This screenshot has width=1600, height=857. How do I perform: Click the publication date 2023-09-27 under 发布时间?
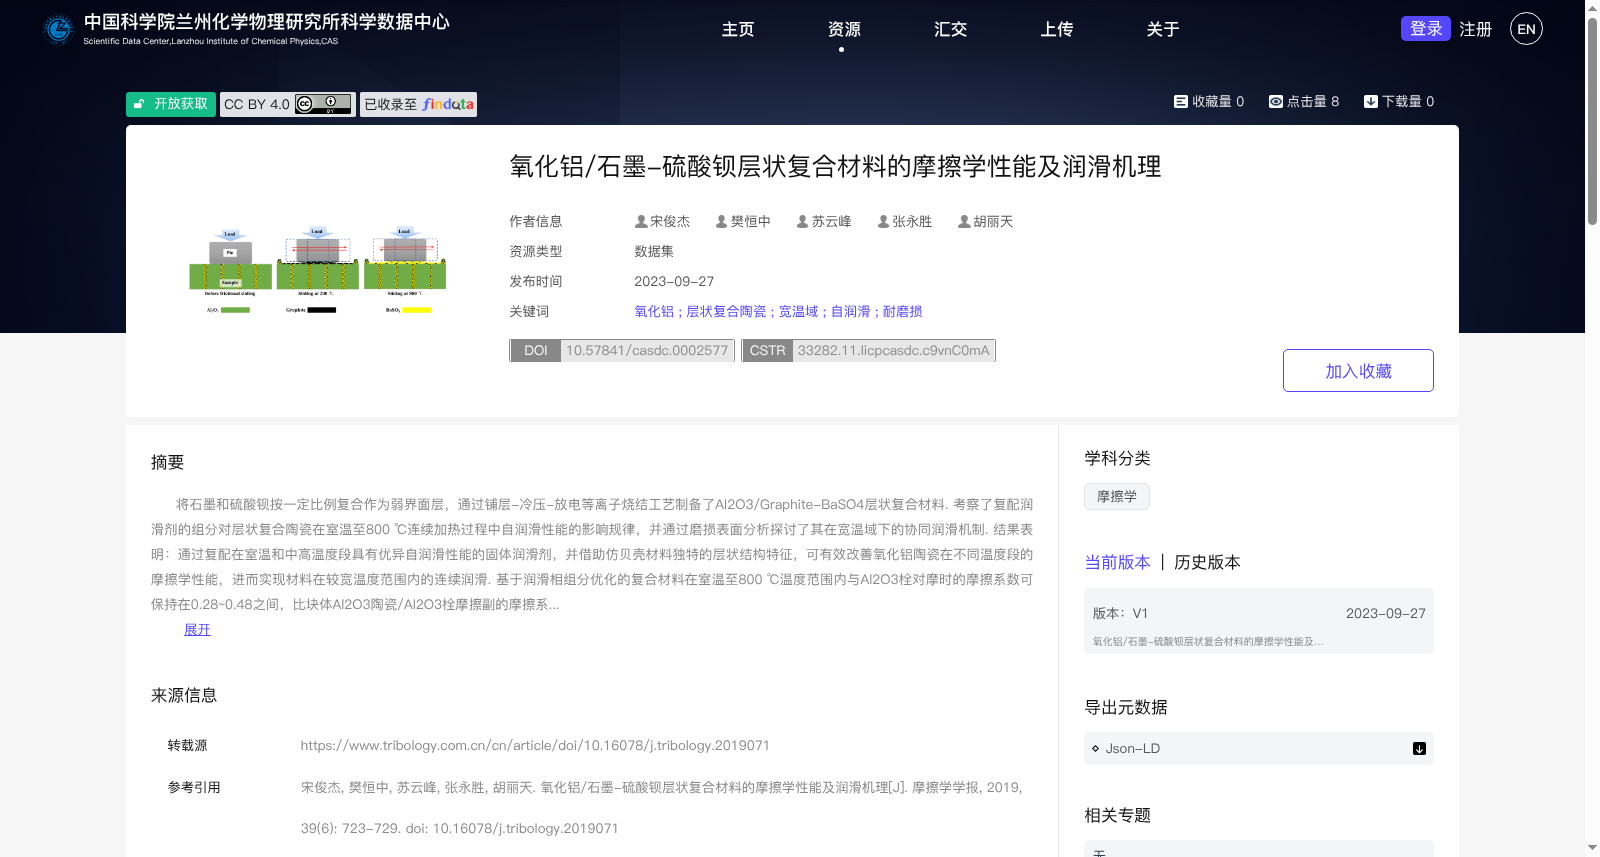pyautogui.click(x=674, y=281)
